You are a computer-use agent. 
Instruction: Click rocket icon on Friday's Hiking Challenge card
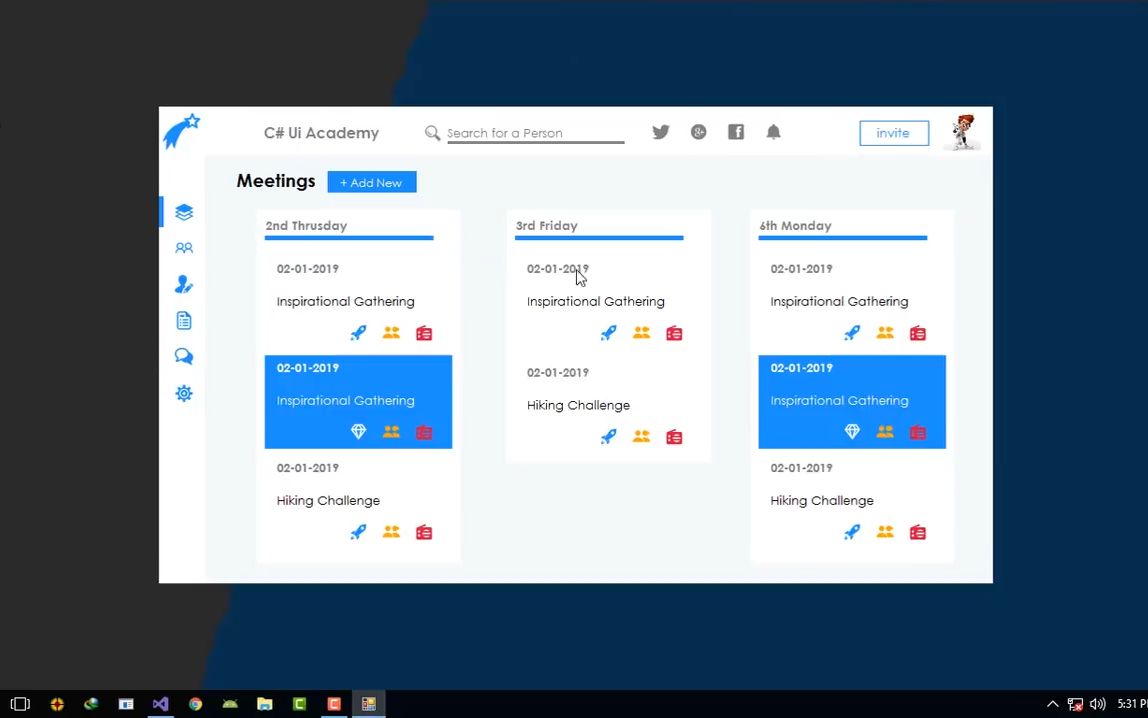(x=608, y=437)
